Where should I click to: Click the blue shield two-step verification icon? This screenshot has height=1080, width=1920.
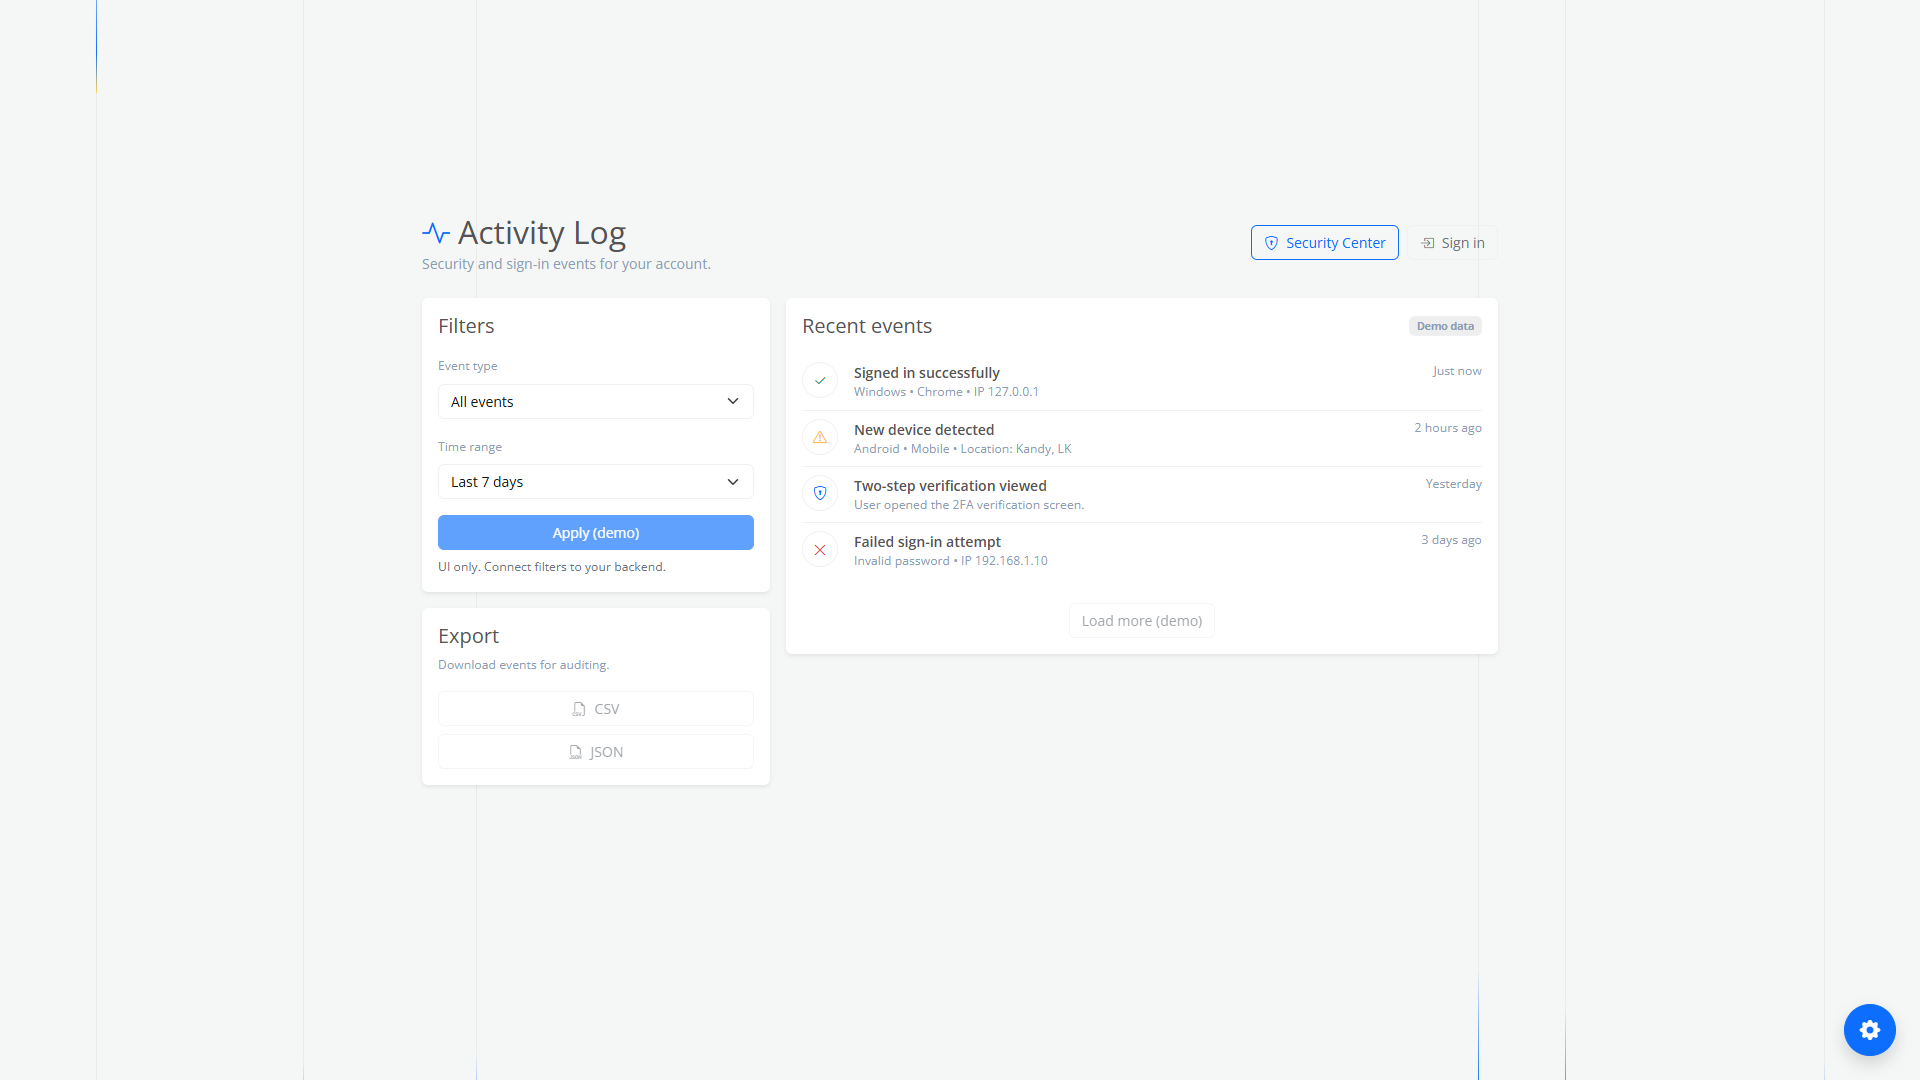pyautogui.click(x=820, y=493)
